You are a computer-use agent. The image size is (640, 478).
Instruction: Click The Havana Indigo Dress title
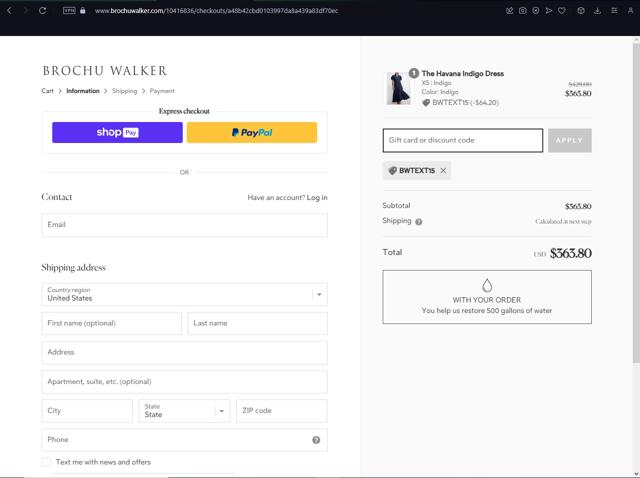pyautogui.click(x=462, y=73)
